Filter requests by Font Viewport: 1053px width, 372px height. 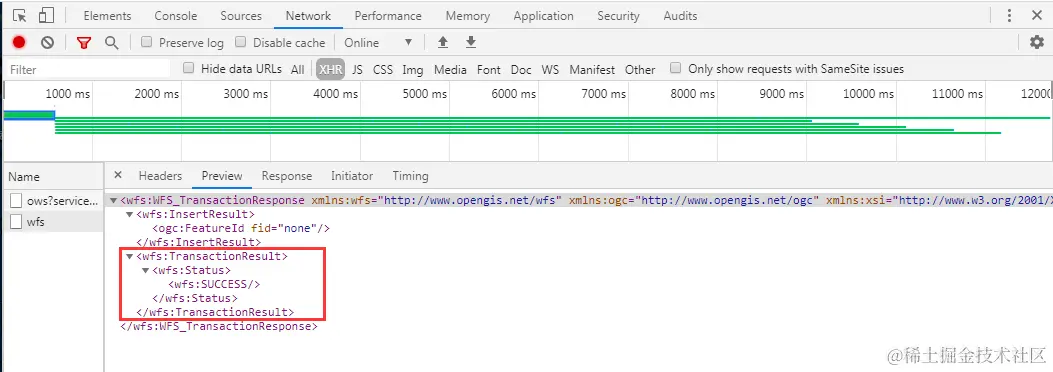click(489, 69)
